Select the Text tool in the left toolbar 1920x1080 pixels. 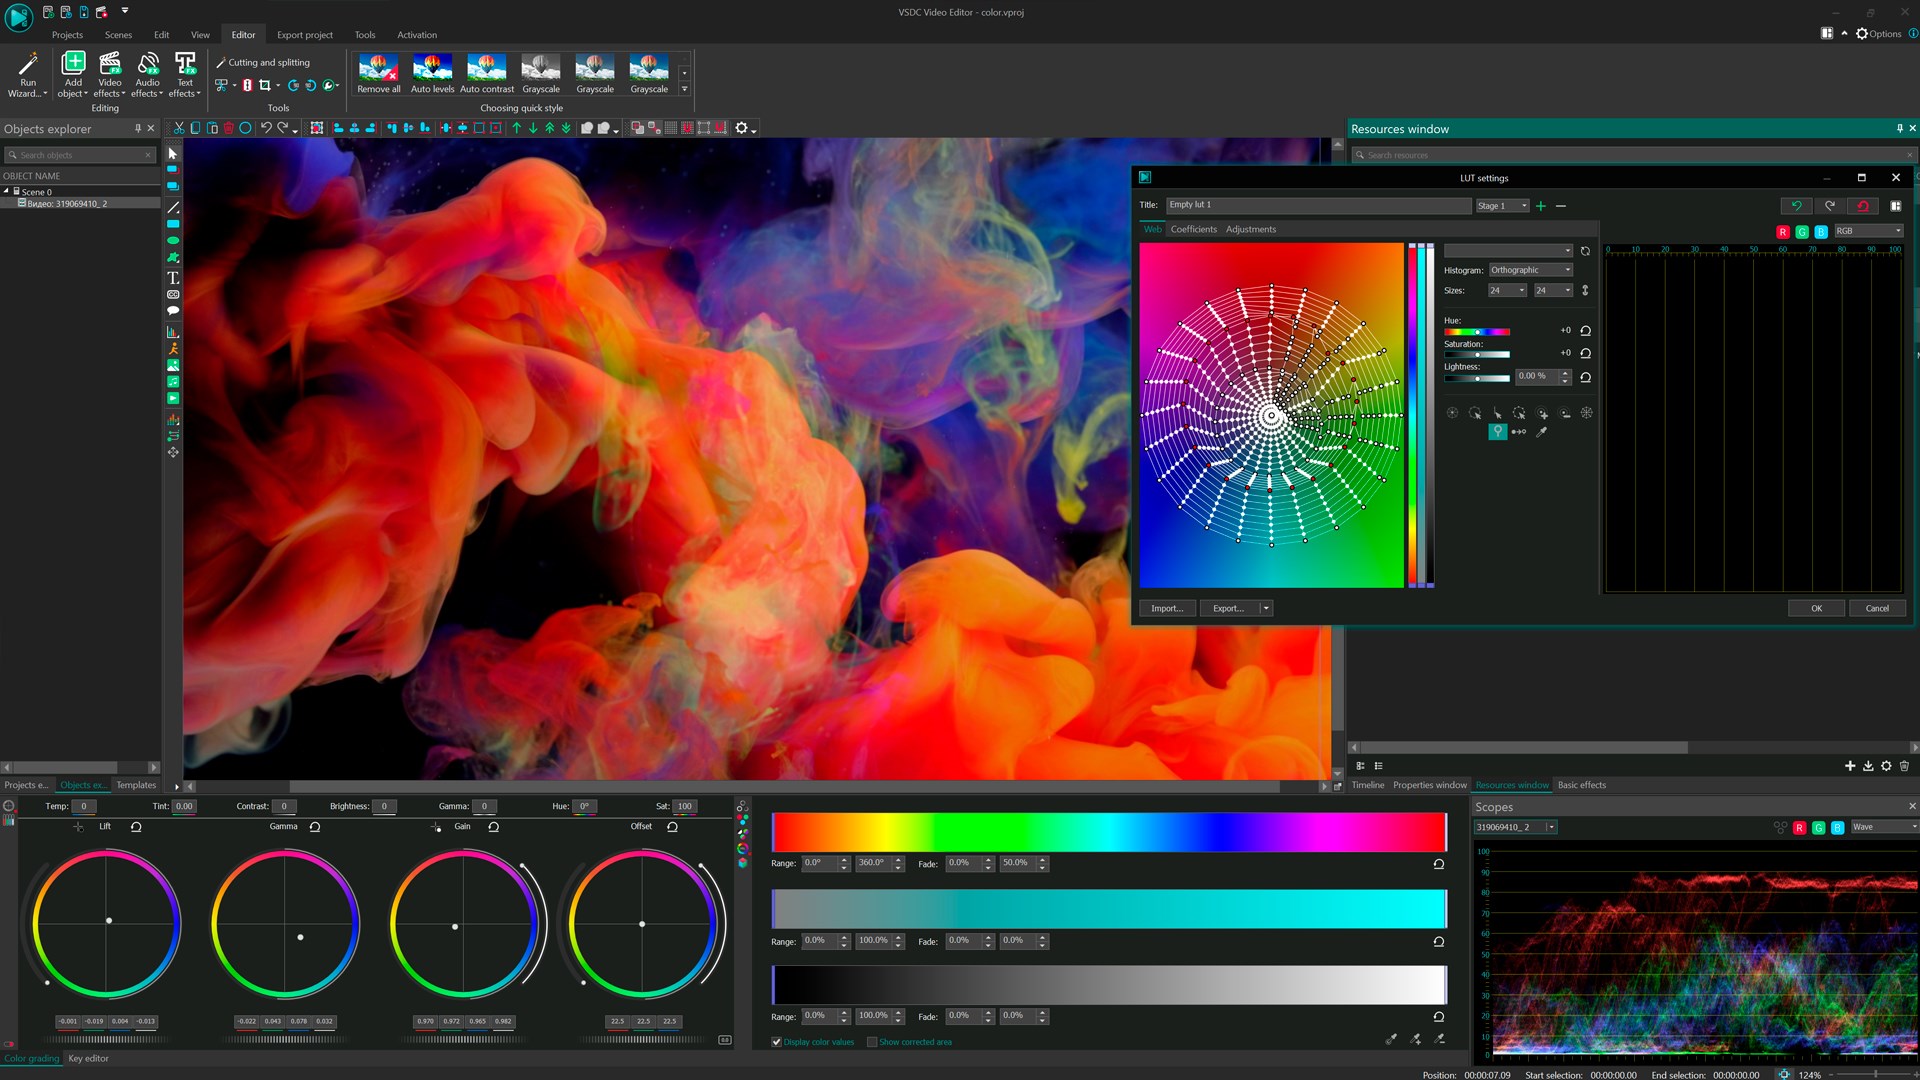(x=172, y=277)
